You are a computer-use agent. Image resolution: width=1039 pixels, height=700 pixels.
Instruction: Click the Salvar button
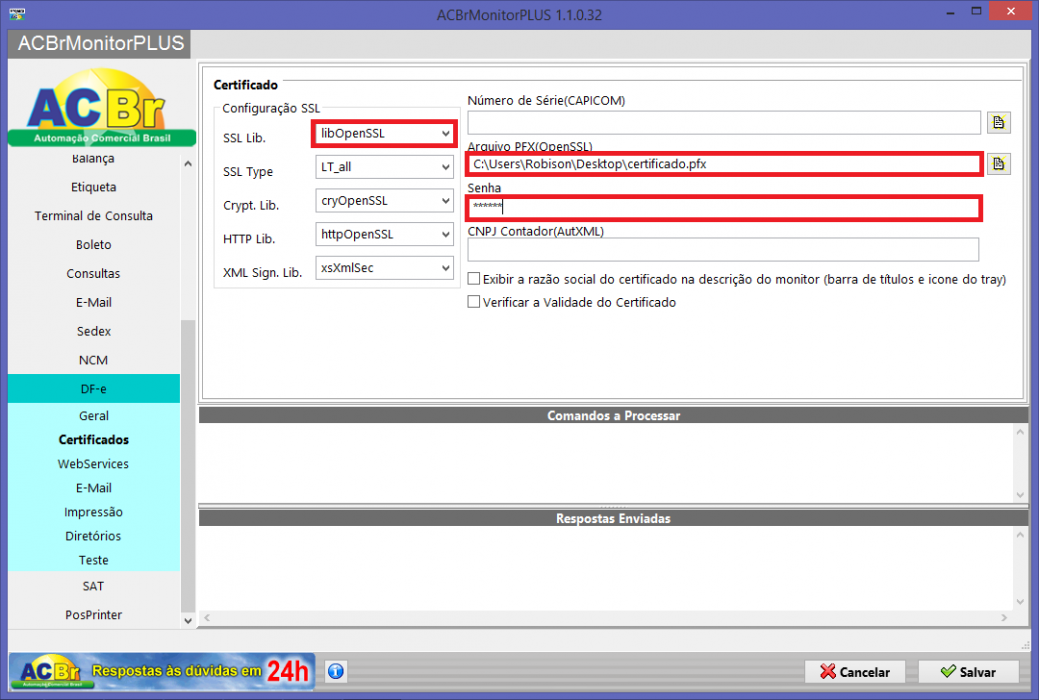click(968, 672)
